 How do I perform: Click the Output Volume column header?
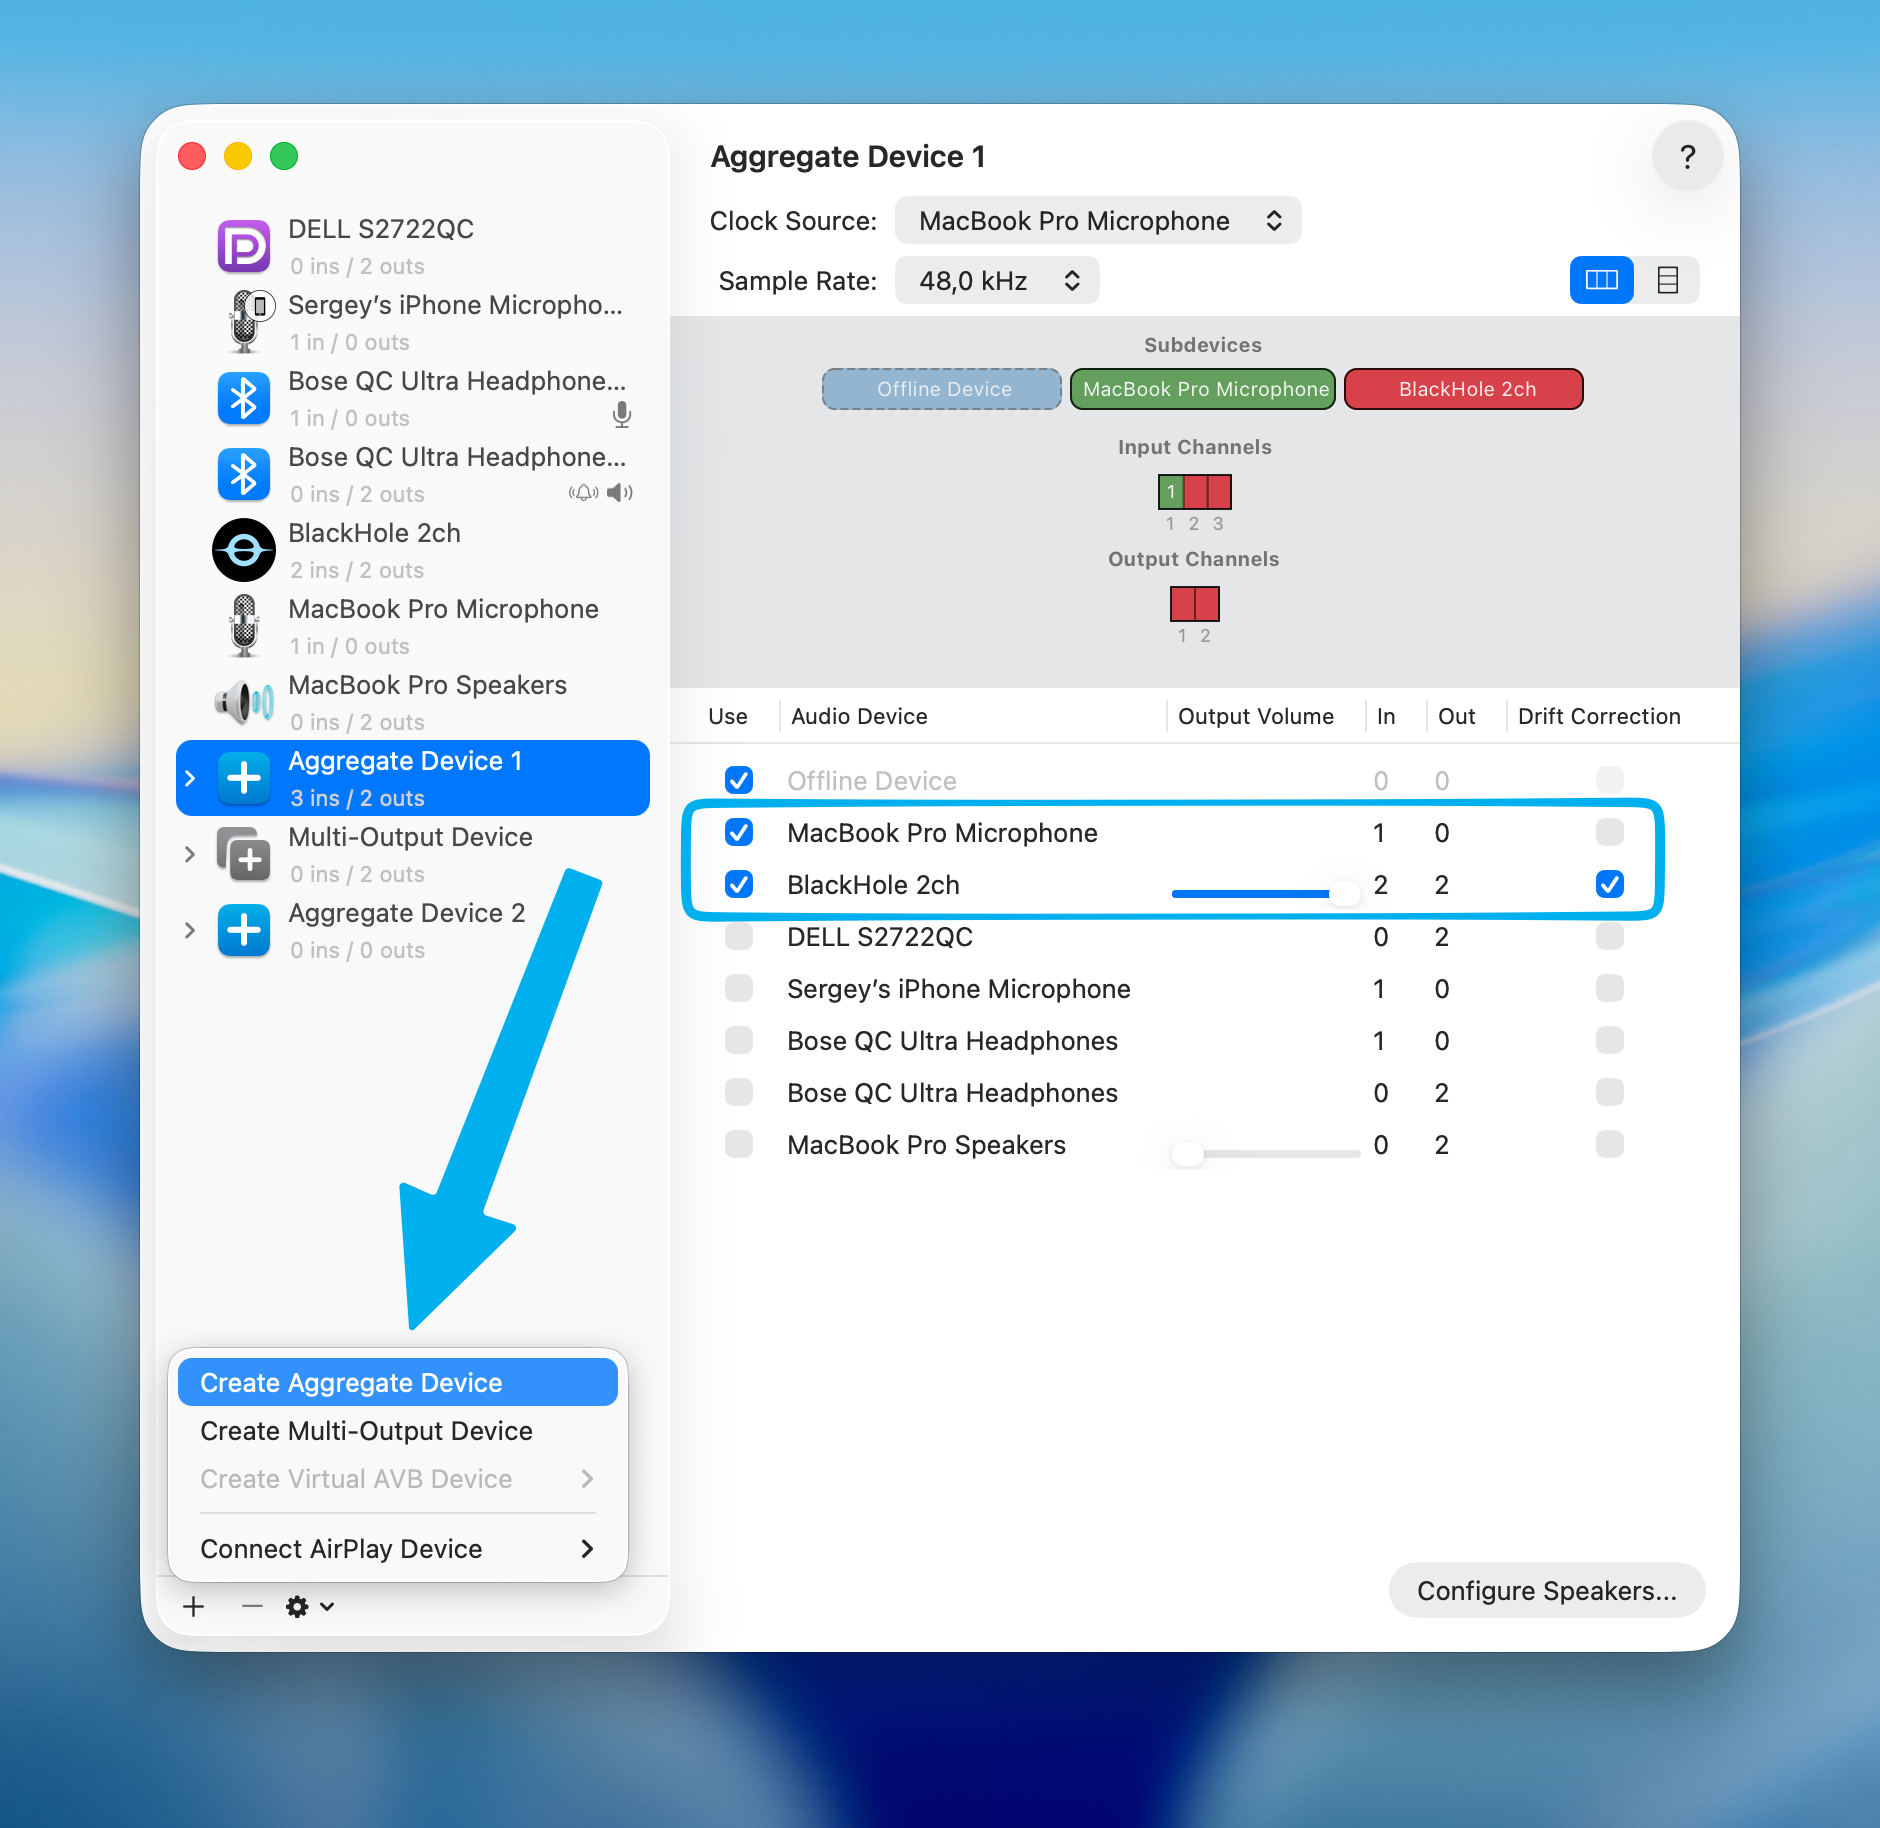(x=1256, y=716)
